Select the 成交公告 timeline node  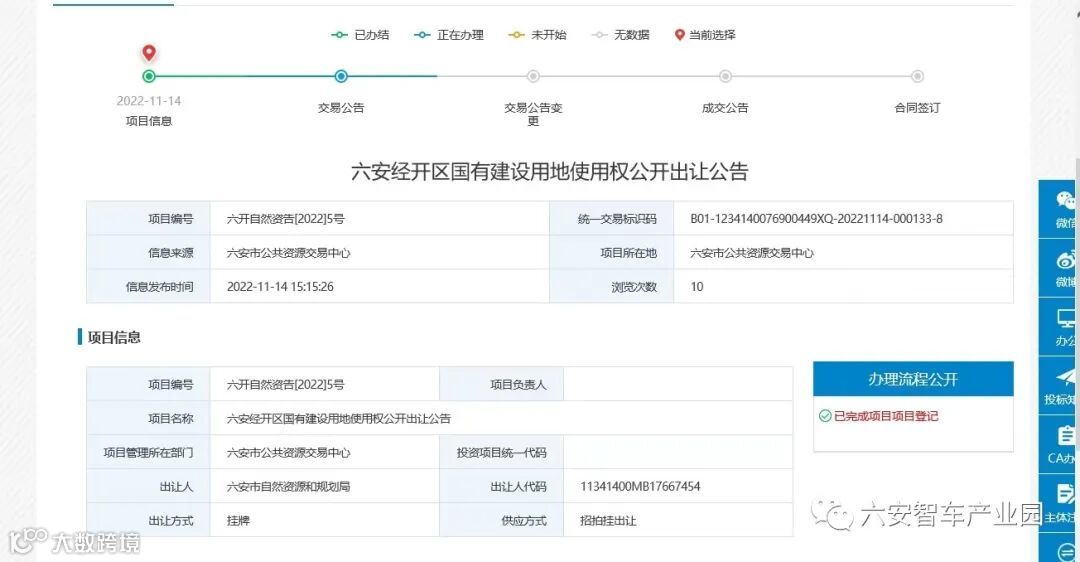coord(725,76)
